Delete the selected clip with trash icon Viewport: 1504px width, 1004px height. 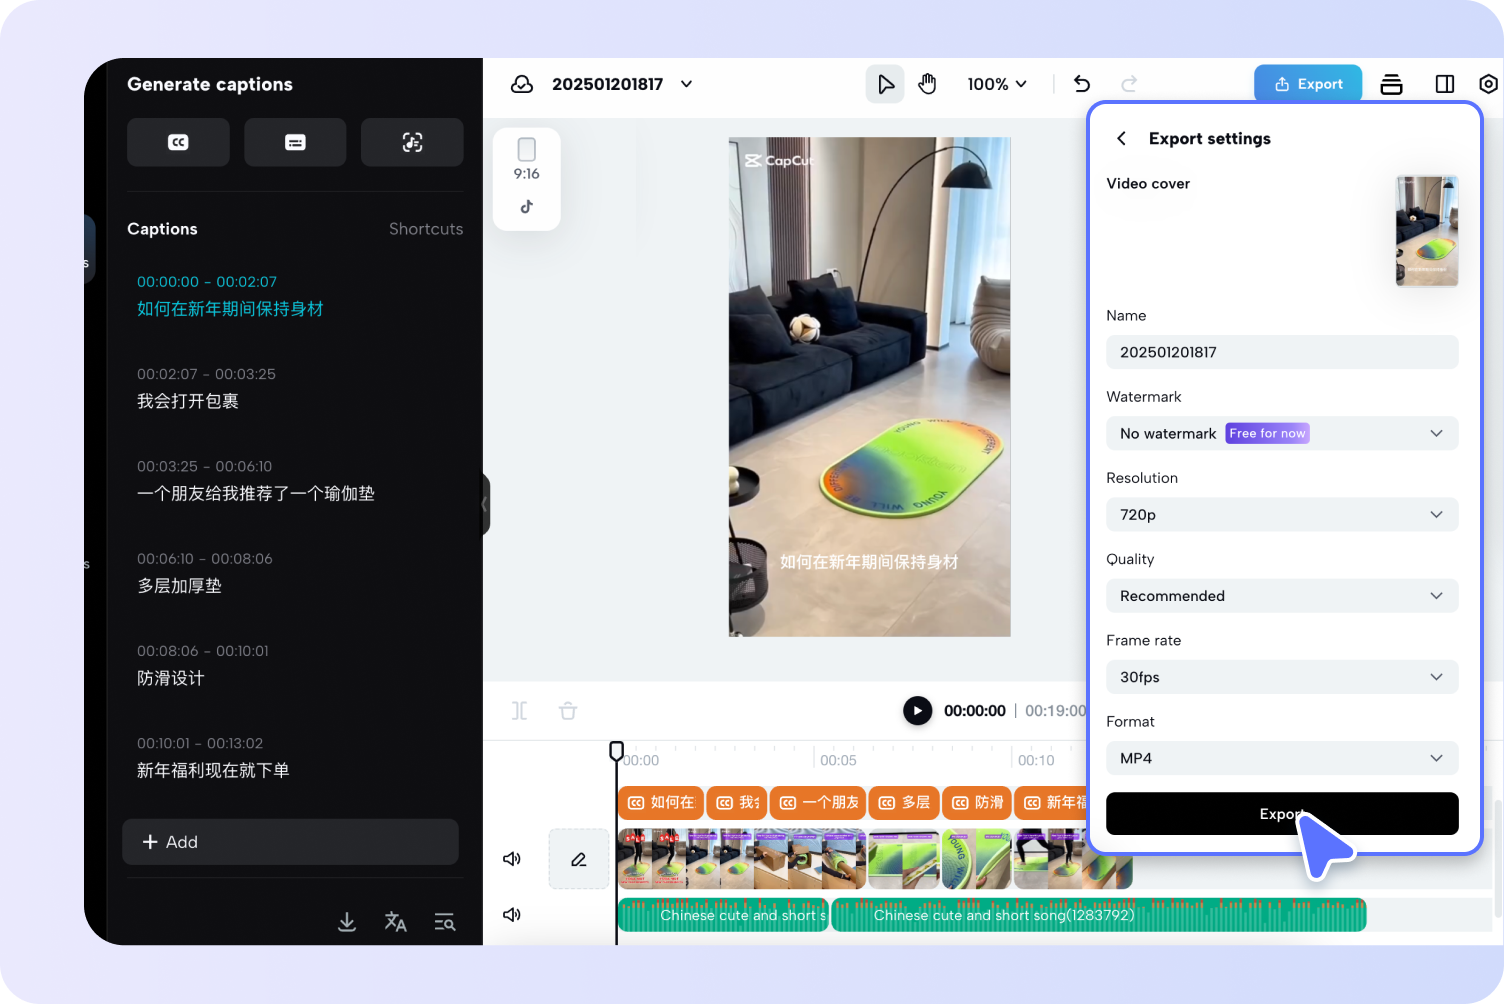click(568, 711)
